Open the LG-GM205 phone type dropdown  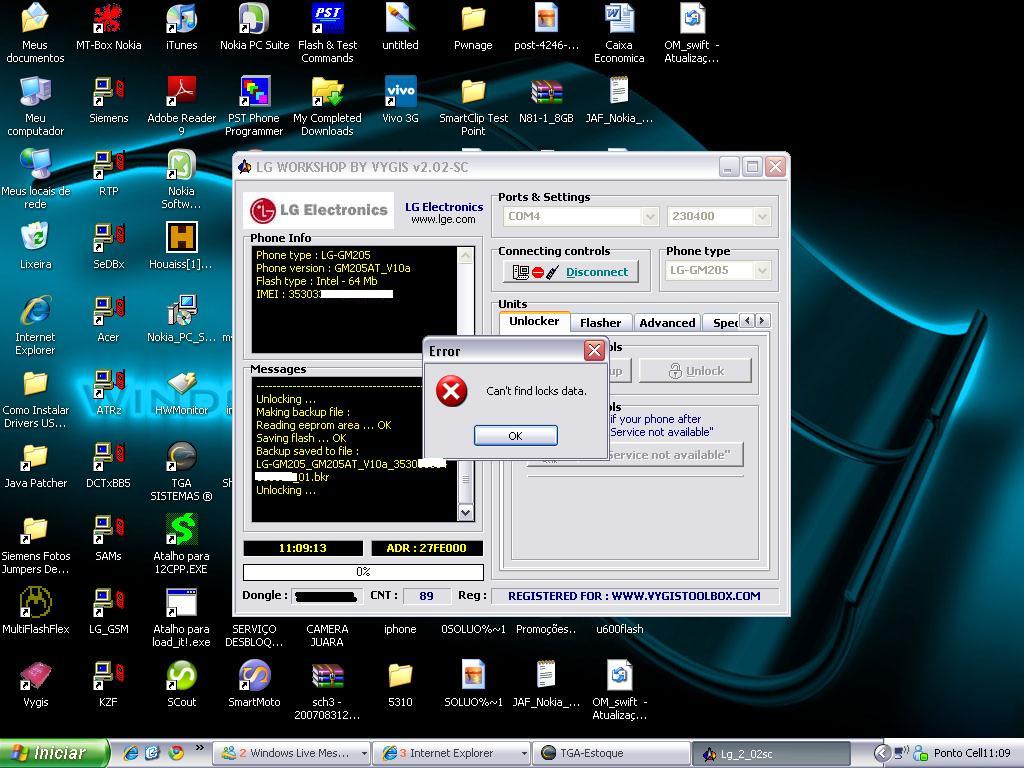pos(762,270)
